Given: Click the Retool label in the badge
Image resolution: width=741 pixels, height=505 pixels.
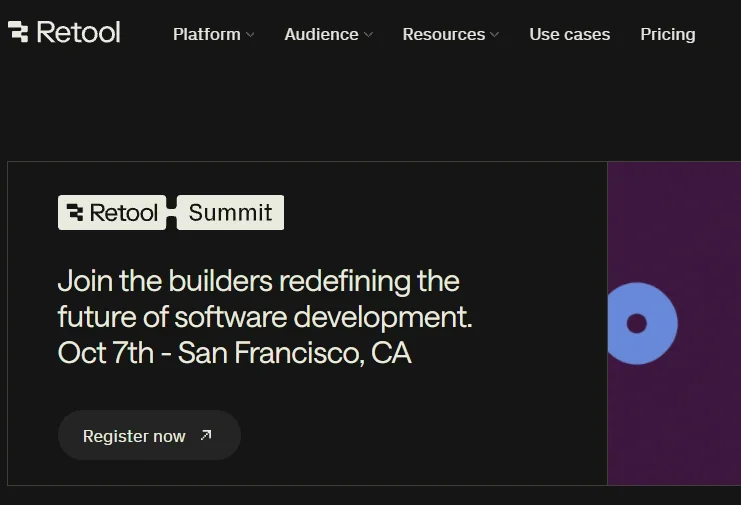Looking at the screenshot, I should point(123,213).
